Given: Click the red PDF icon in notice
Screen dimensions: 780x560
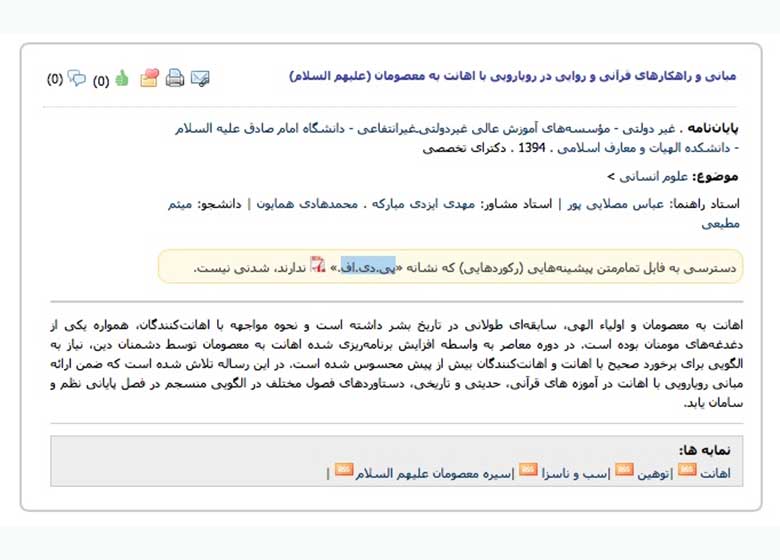Looking at the screenshot, I should [317, 265].
